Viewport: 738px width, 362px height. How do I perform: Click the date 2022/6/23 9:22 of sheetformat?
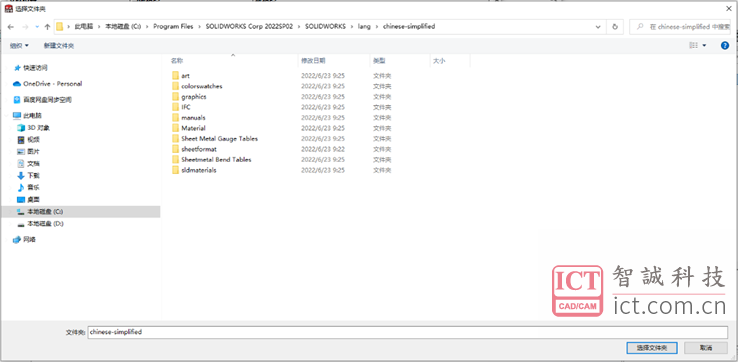pos(323,149)
